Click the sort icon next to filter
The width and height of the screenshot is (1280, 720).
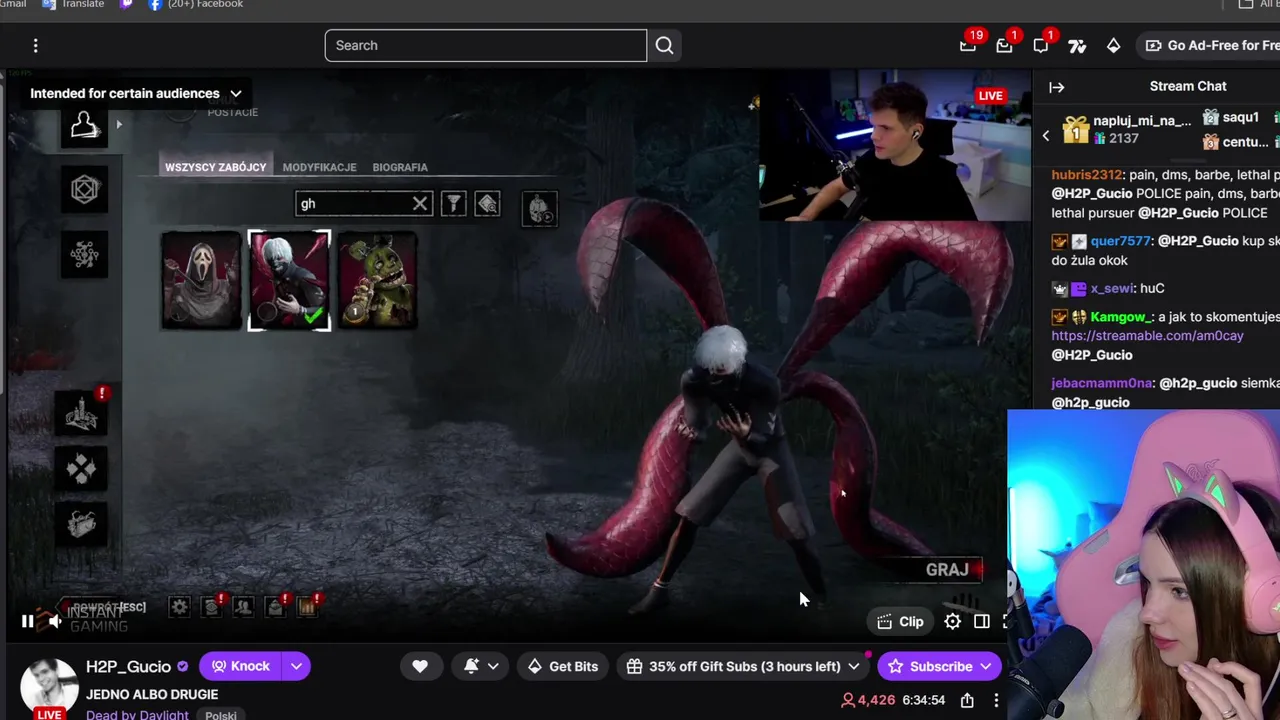(487, 204)
